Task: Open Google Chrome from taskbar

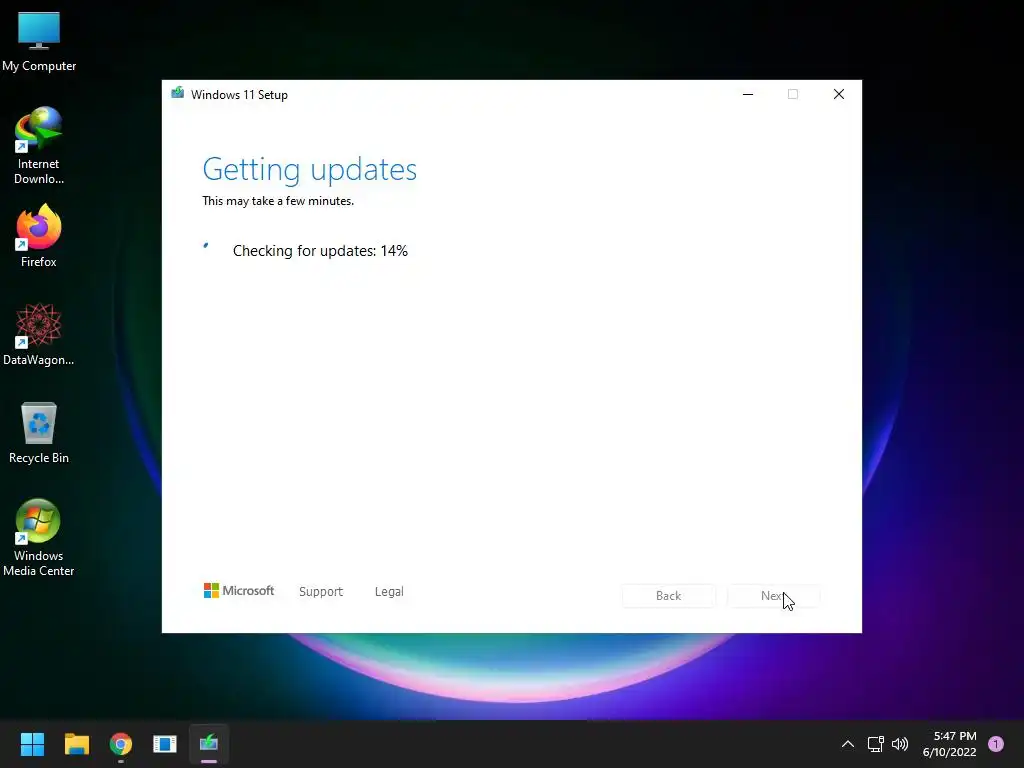Action: point(121,744)
